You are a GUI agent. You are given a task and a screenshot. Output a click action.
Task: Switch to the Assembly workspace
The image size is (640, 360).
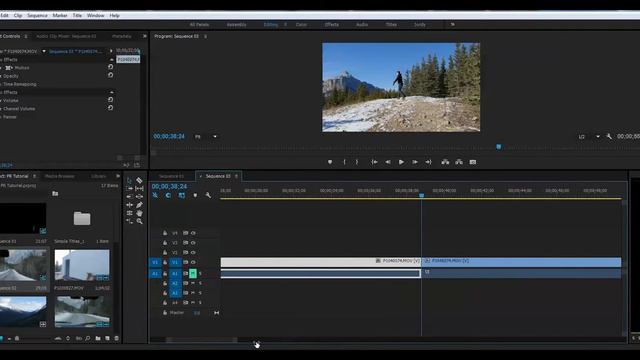click(236, 24)
